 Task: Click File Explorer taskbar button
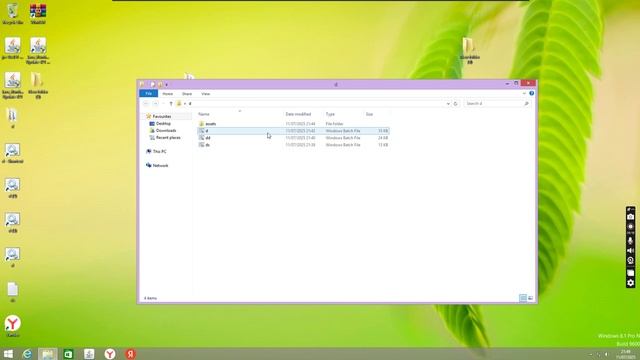(48, 354)
